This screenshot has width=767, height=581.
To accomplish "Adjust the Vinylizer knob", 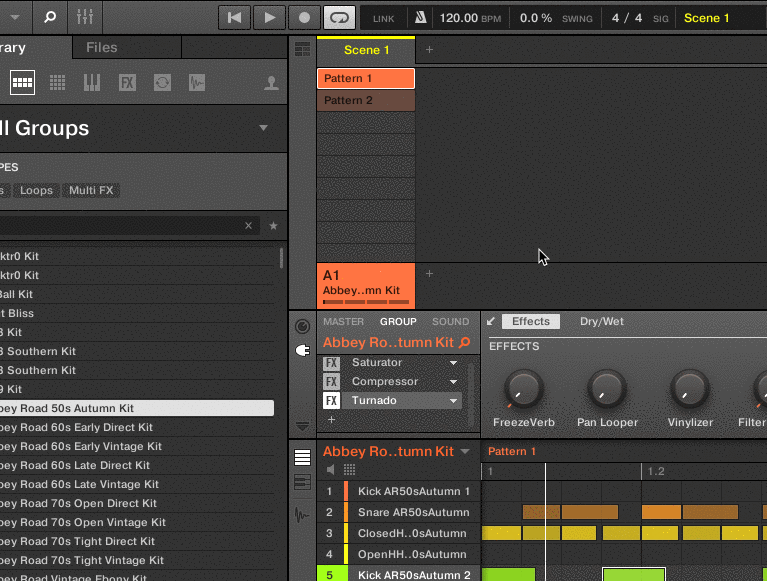I will [690, 389].
